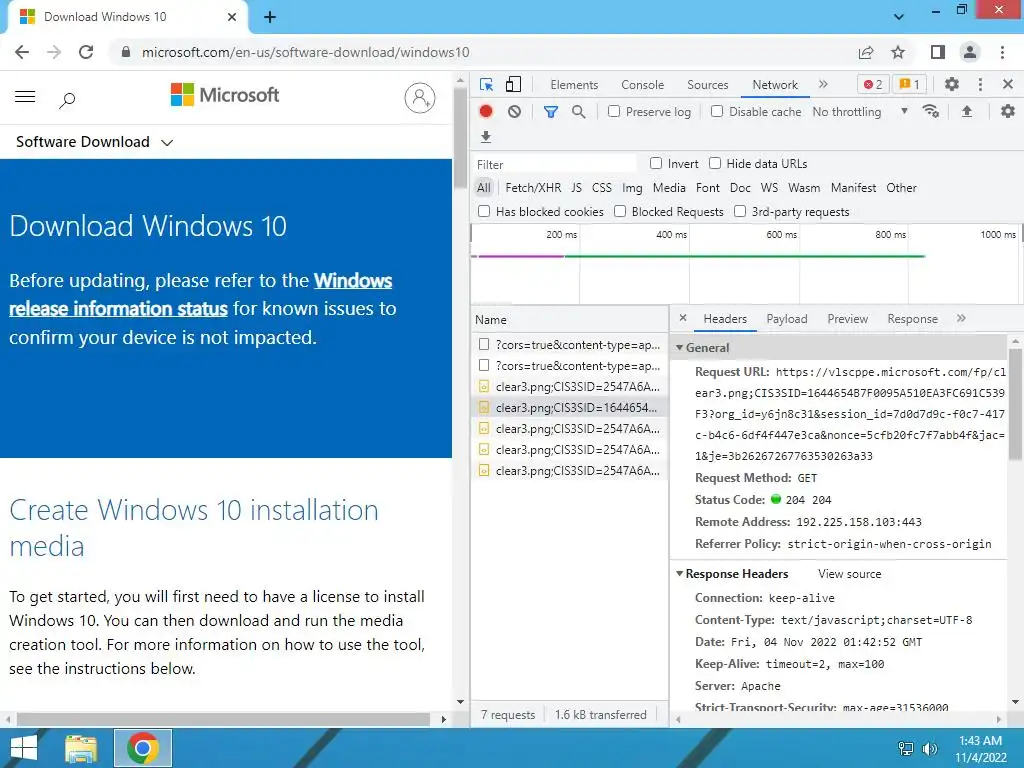Toggle Chrome side panel icon
Viewport: 1024px width, 768px height.
(x=938, y=52)
